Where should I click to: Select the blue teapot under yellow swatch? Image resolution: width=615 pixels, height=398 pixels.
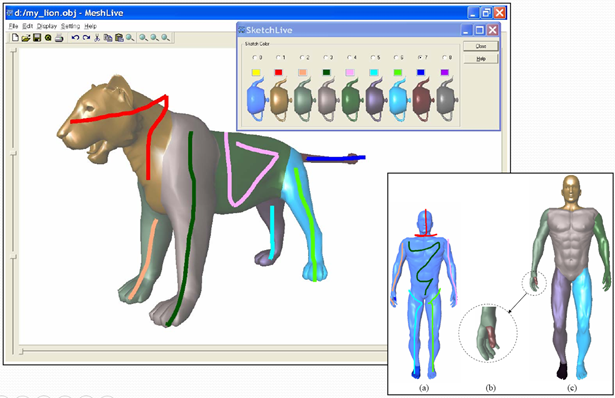point(257,100)
